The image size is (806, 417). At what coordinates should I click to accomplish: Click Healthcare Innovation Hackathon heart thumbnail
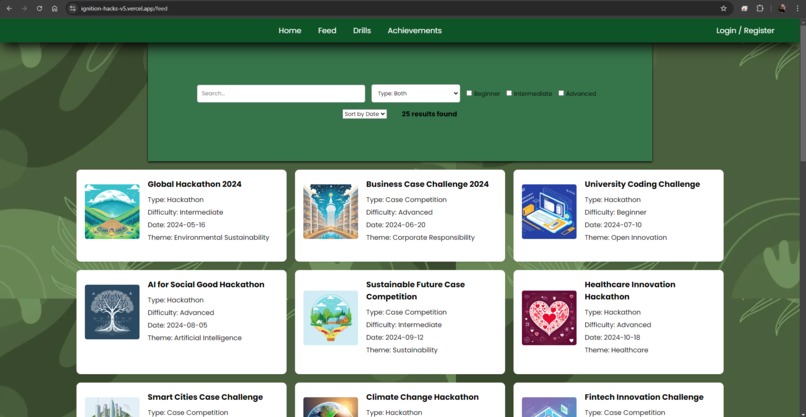pyautogui.click(x=549, y=318)
